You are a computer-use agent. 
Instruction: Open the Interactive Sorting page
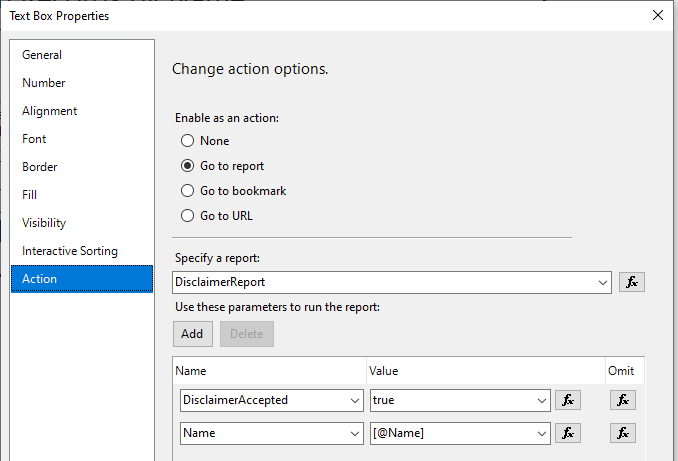point(82,251)
